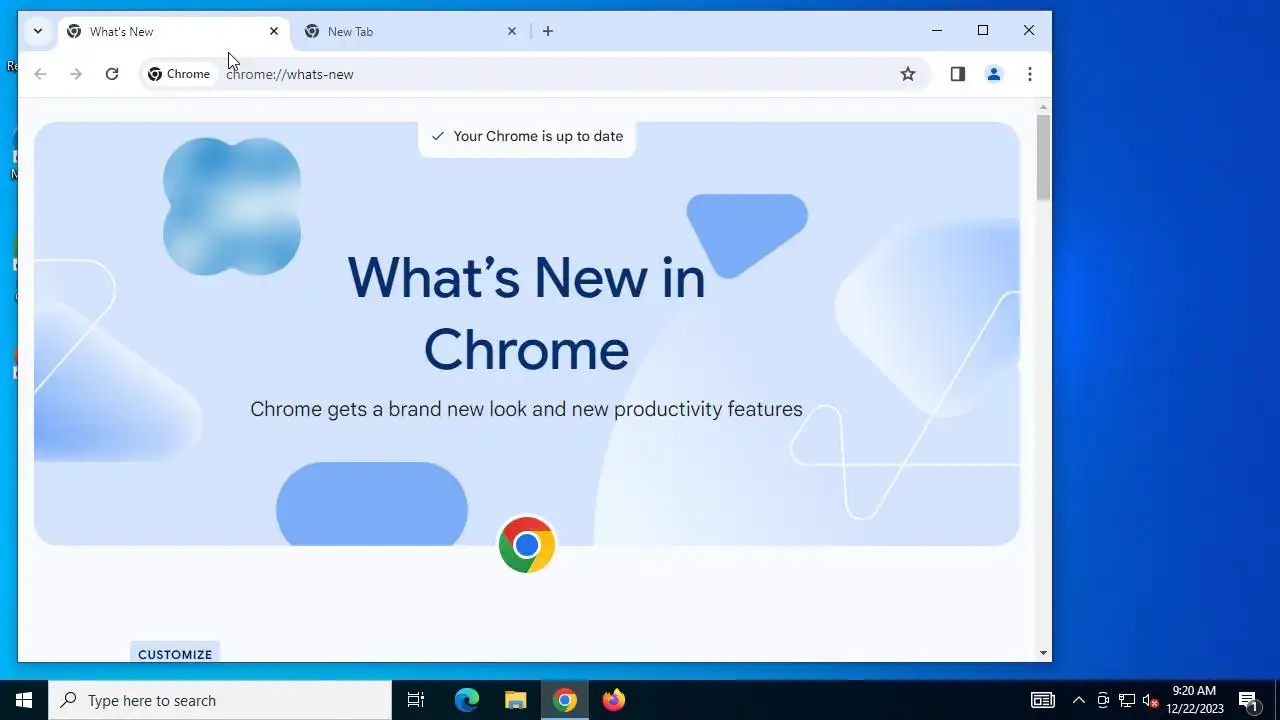Screen dimensions: 1280x720
Task: Click the muted volume tray icon
Action: point(1151,700)
